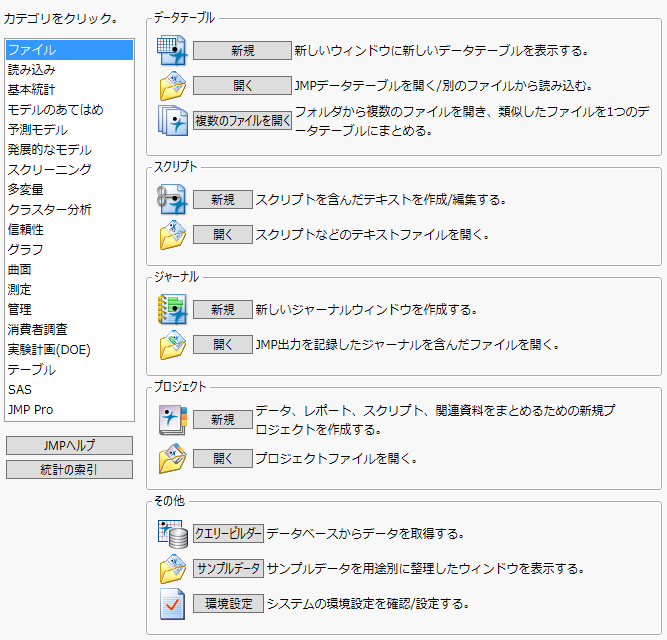Click the preferences checkmark document icon
The image size is (667, 640).
(x=172, y=604)
